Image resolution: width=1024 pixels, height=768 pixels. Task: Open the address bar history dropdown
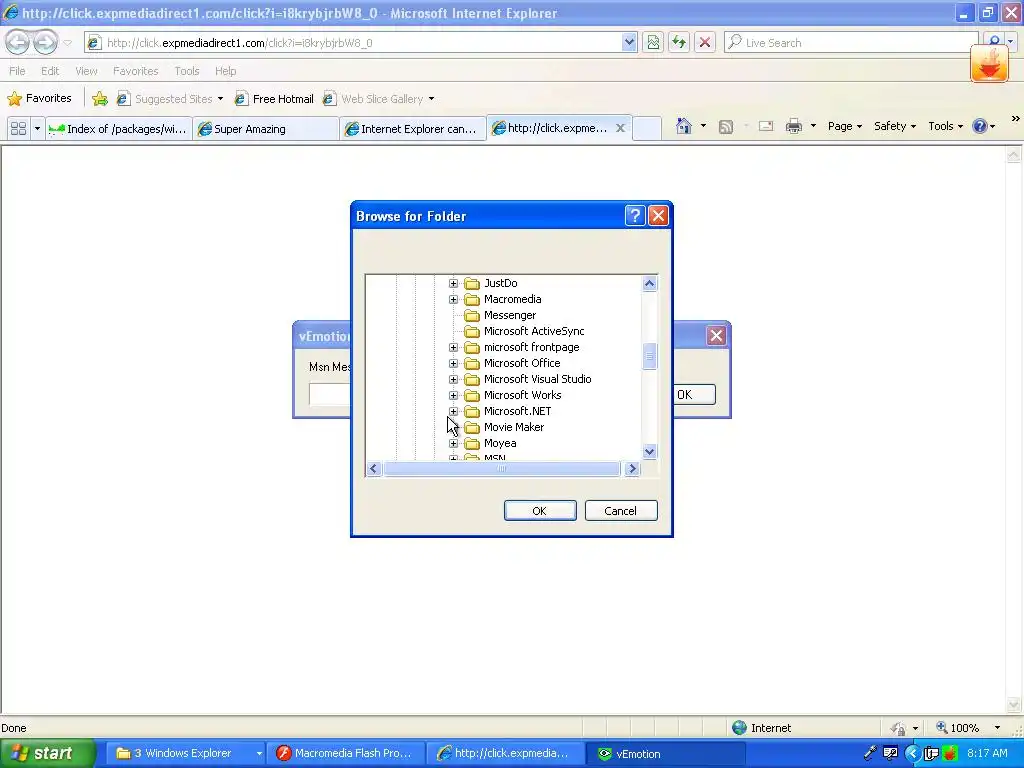coord(629,42)
